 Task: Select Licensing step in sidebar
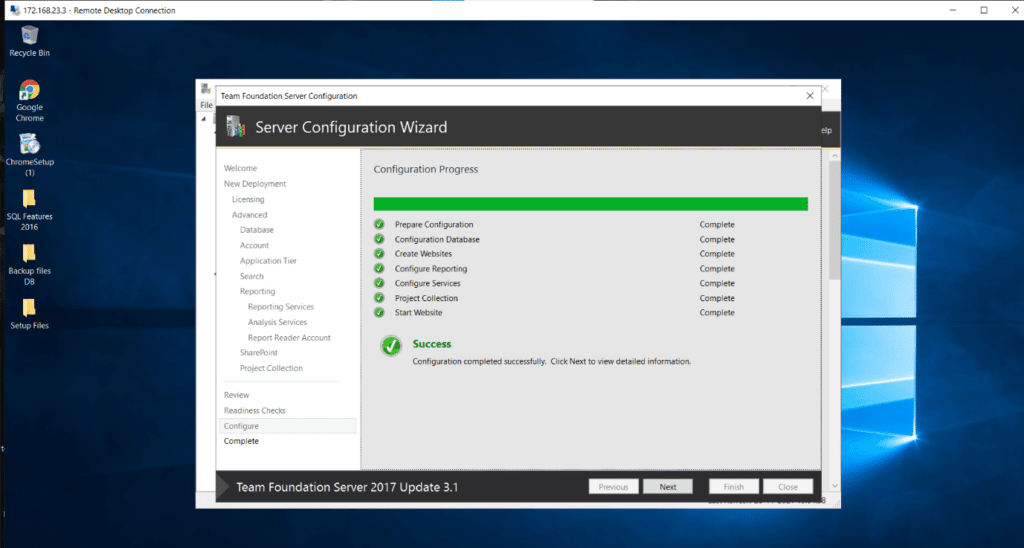click(x=248, y=199)
